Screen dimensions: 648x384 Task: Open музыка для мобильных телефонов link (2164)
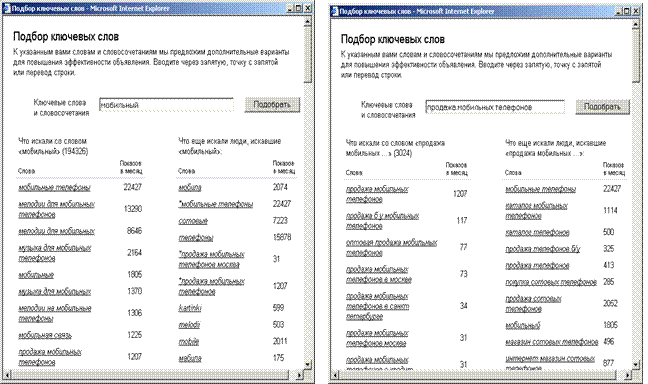click(55, 253)
